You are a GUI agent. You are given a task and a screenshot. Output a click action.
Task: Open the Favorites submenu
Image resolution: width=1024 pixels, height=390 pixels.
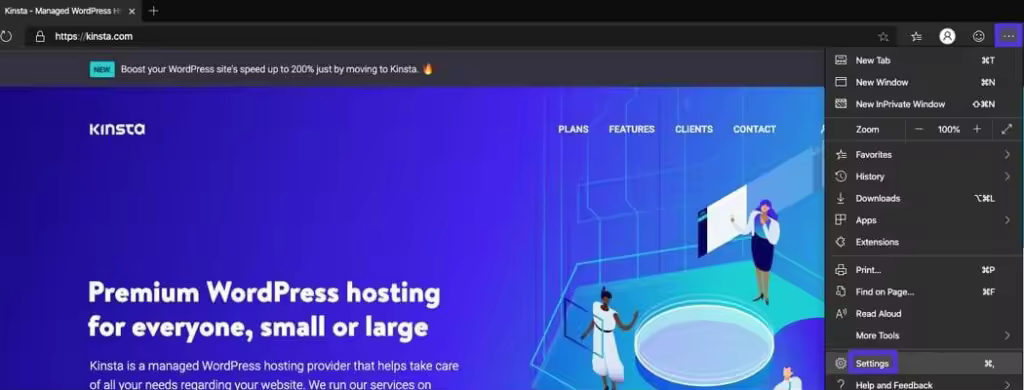pyautogui.click(x=924, y=155)
